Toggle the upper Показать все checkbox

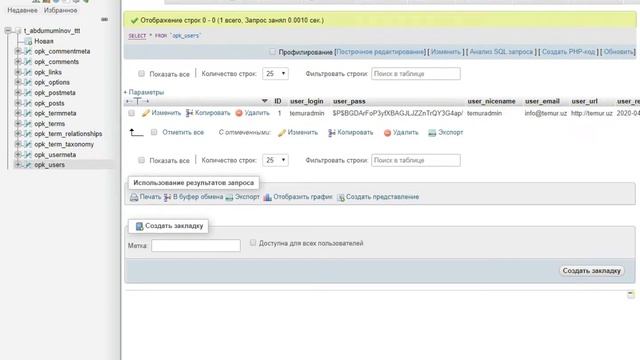[x=141, y=74]
